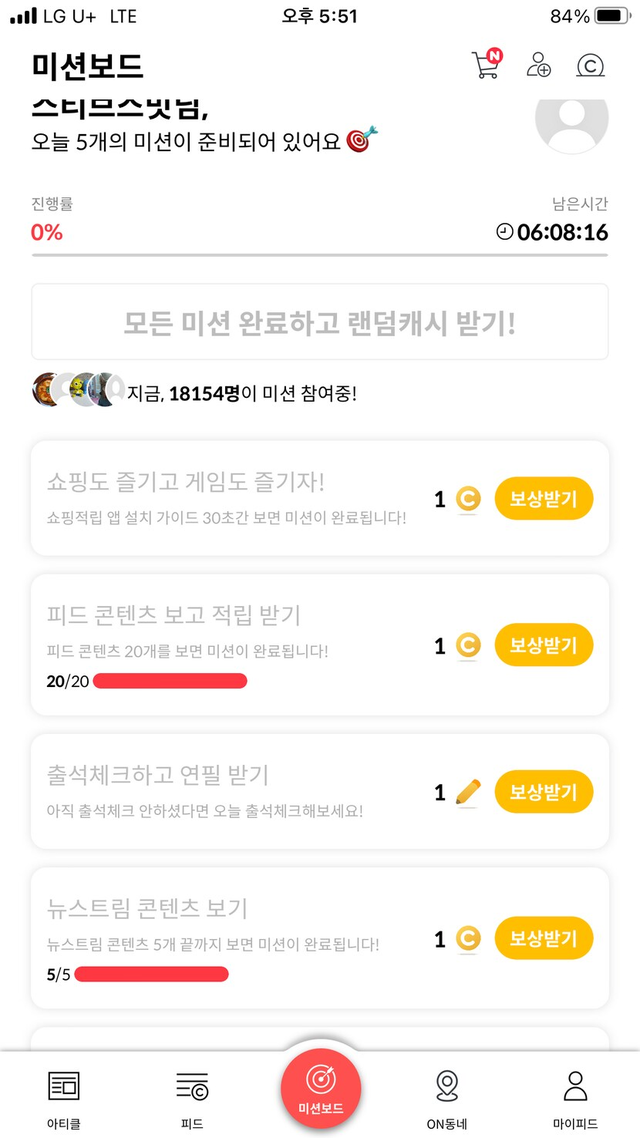Go to the 마이피드 tab
640x1138 pixels.
575,1097
